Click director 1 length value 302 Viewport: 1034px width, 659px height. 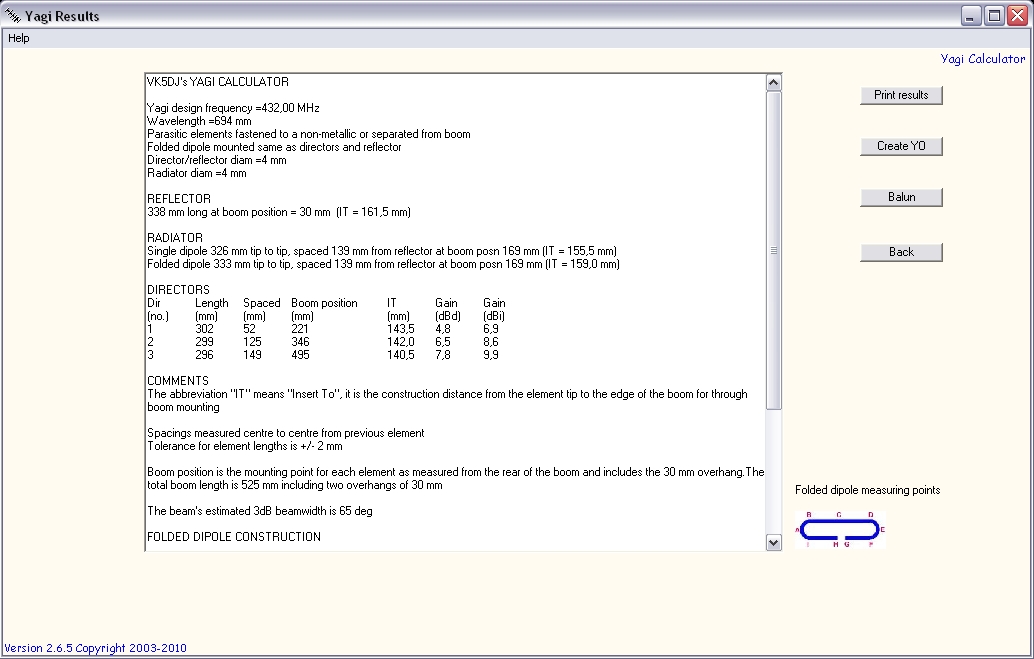point(204,329)
